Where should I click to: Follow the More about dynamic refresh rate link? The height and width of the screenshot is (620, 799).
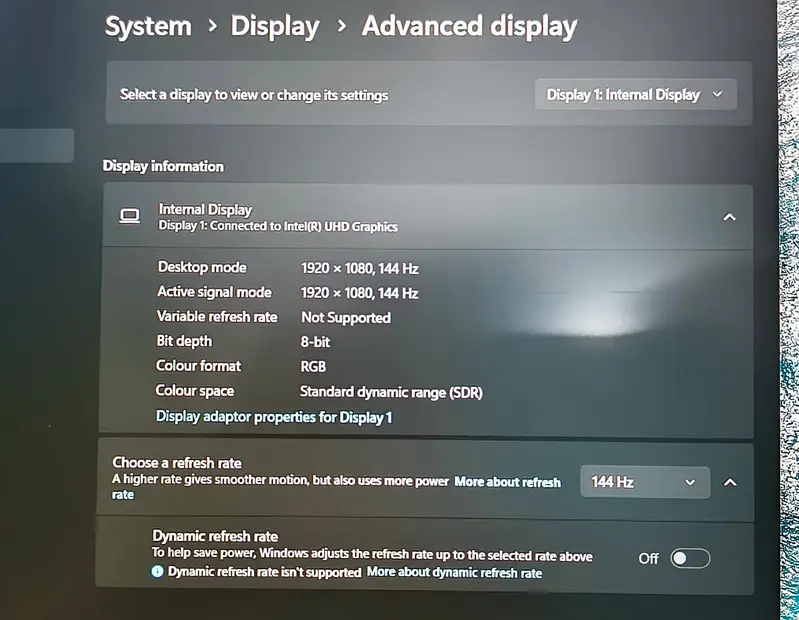(454, 573)
